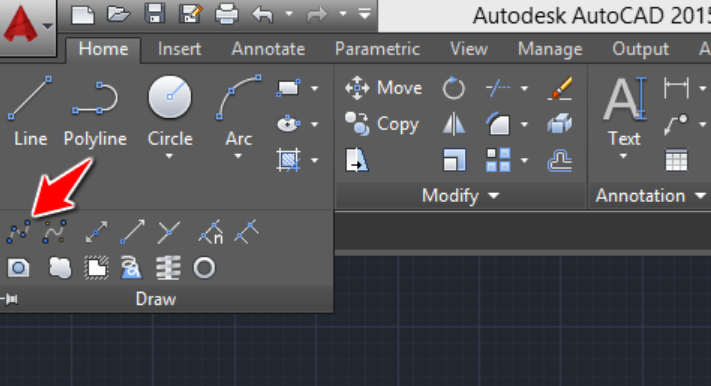Select the Circle tool

coord(170,109)
